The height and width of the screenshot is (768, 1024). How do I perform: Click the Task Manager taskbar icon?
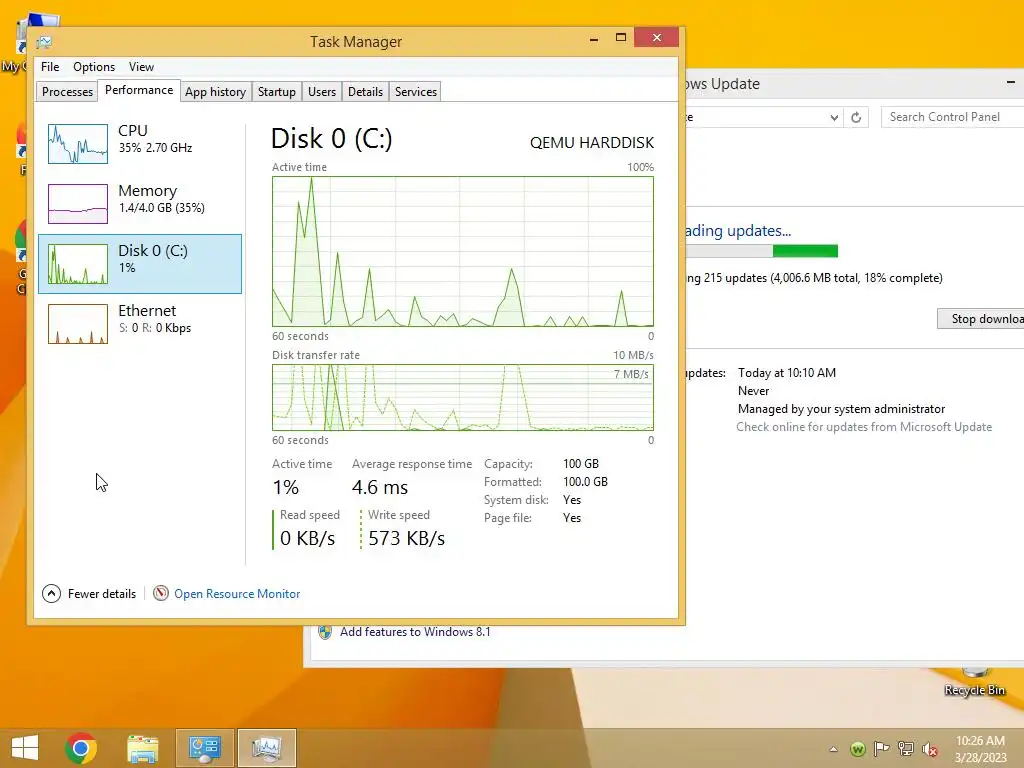click(266, 748)
